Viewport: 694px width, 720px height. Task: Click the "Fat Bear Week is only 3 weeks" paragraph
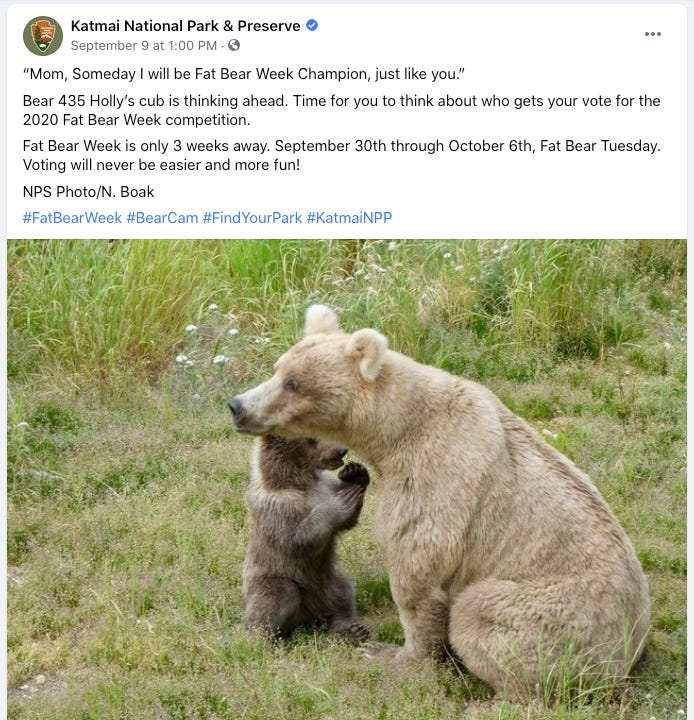(x=342, y=155)
